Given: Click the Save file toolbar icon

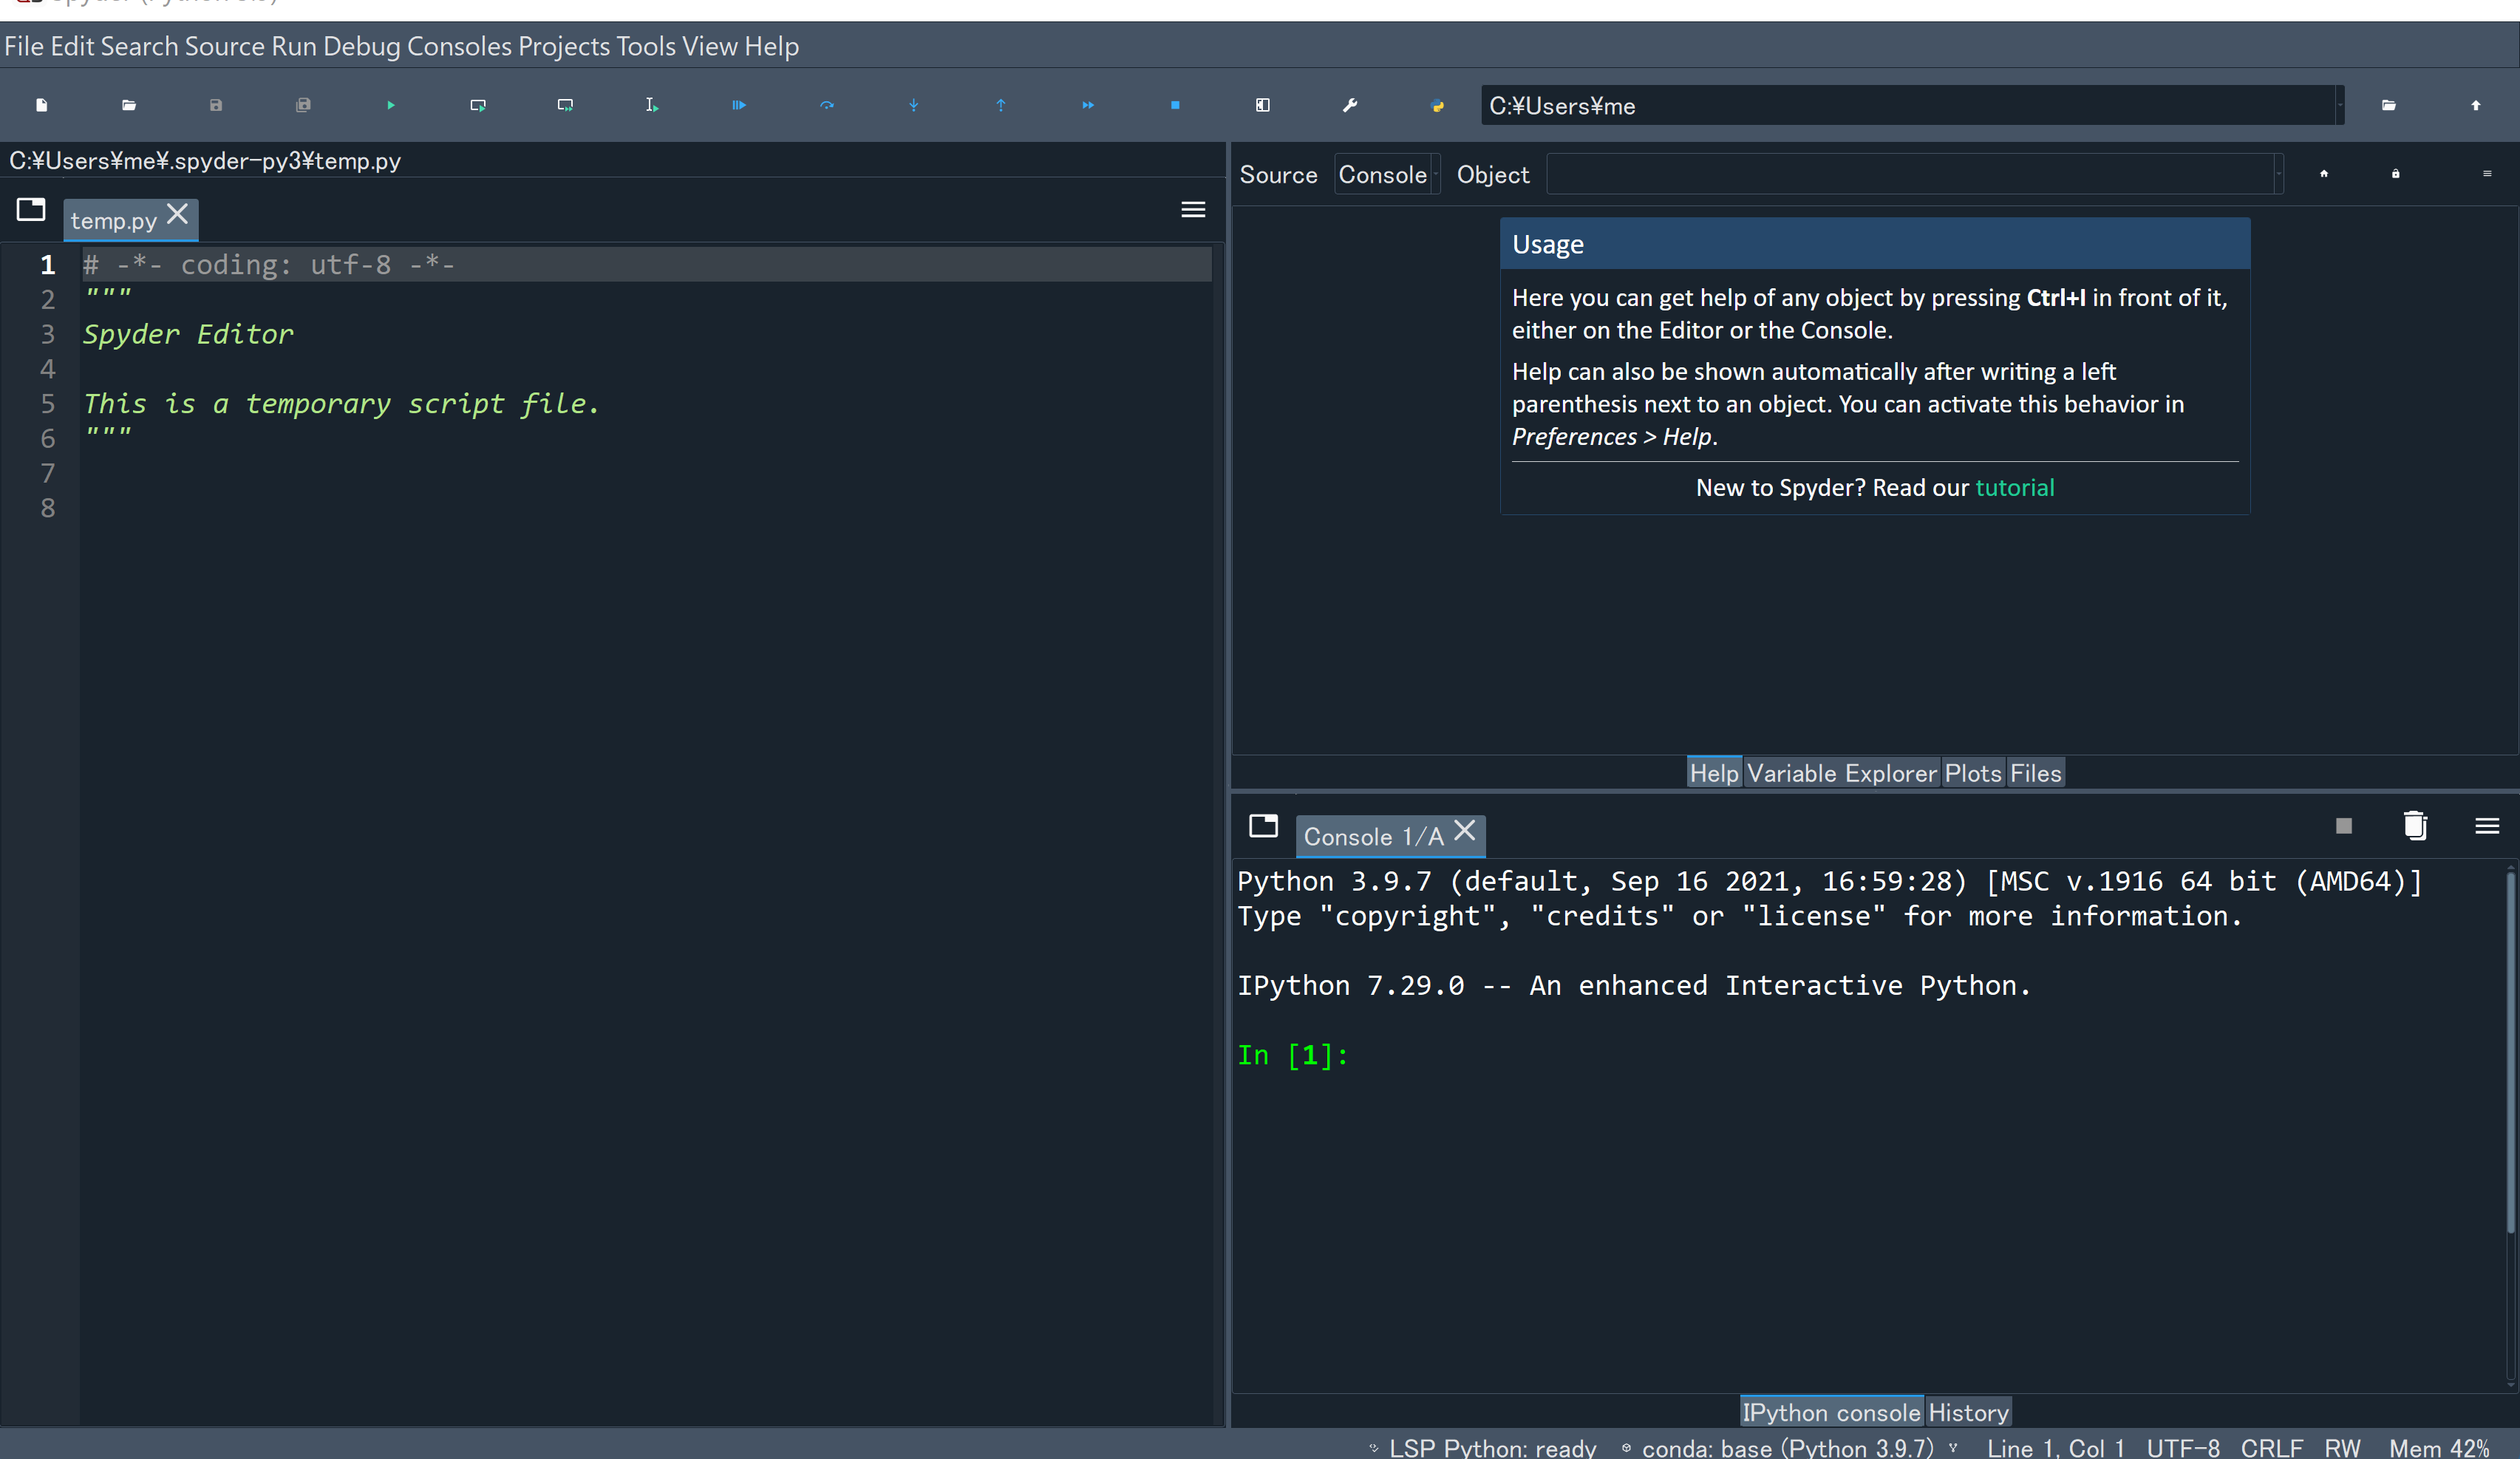Looking at the screenshot, I should [x=217, y=104].
